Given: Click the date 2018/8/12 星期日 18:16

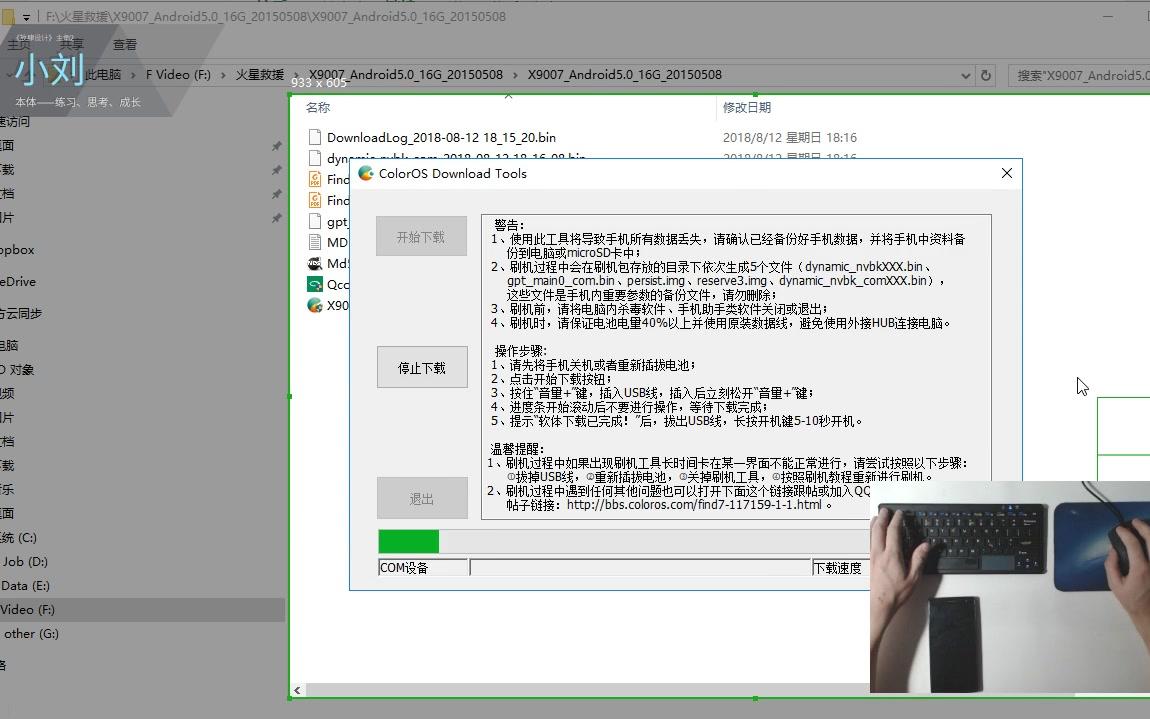Looking at the screenshot, I should click(790, 137).
